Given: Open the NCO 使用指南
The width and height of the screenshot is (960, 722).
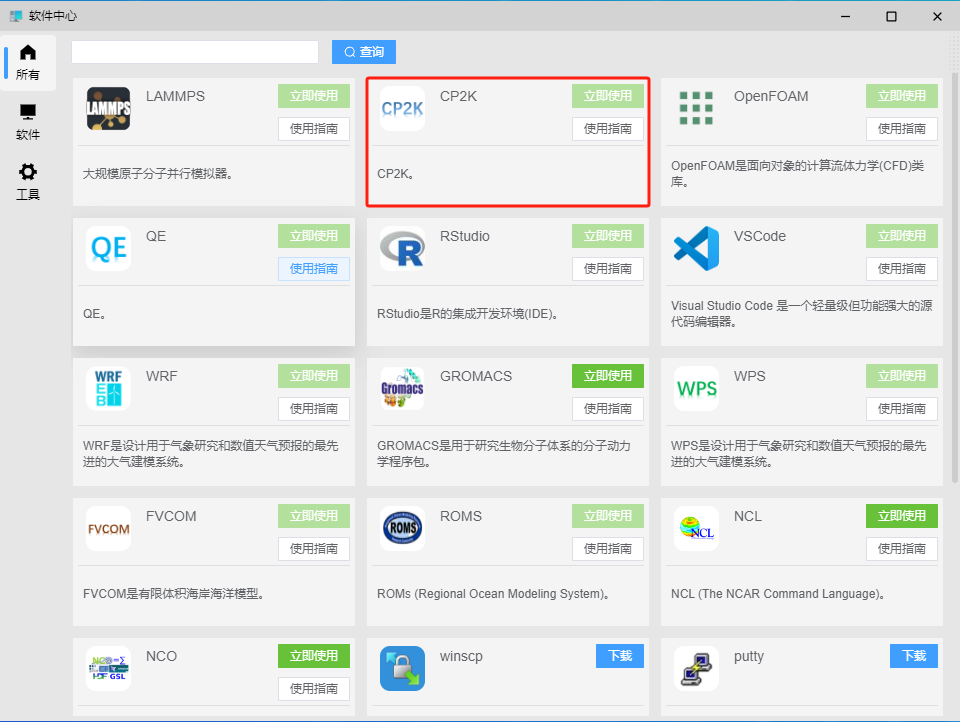Looking at the screenshot, I should click(x=313, y=690).
